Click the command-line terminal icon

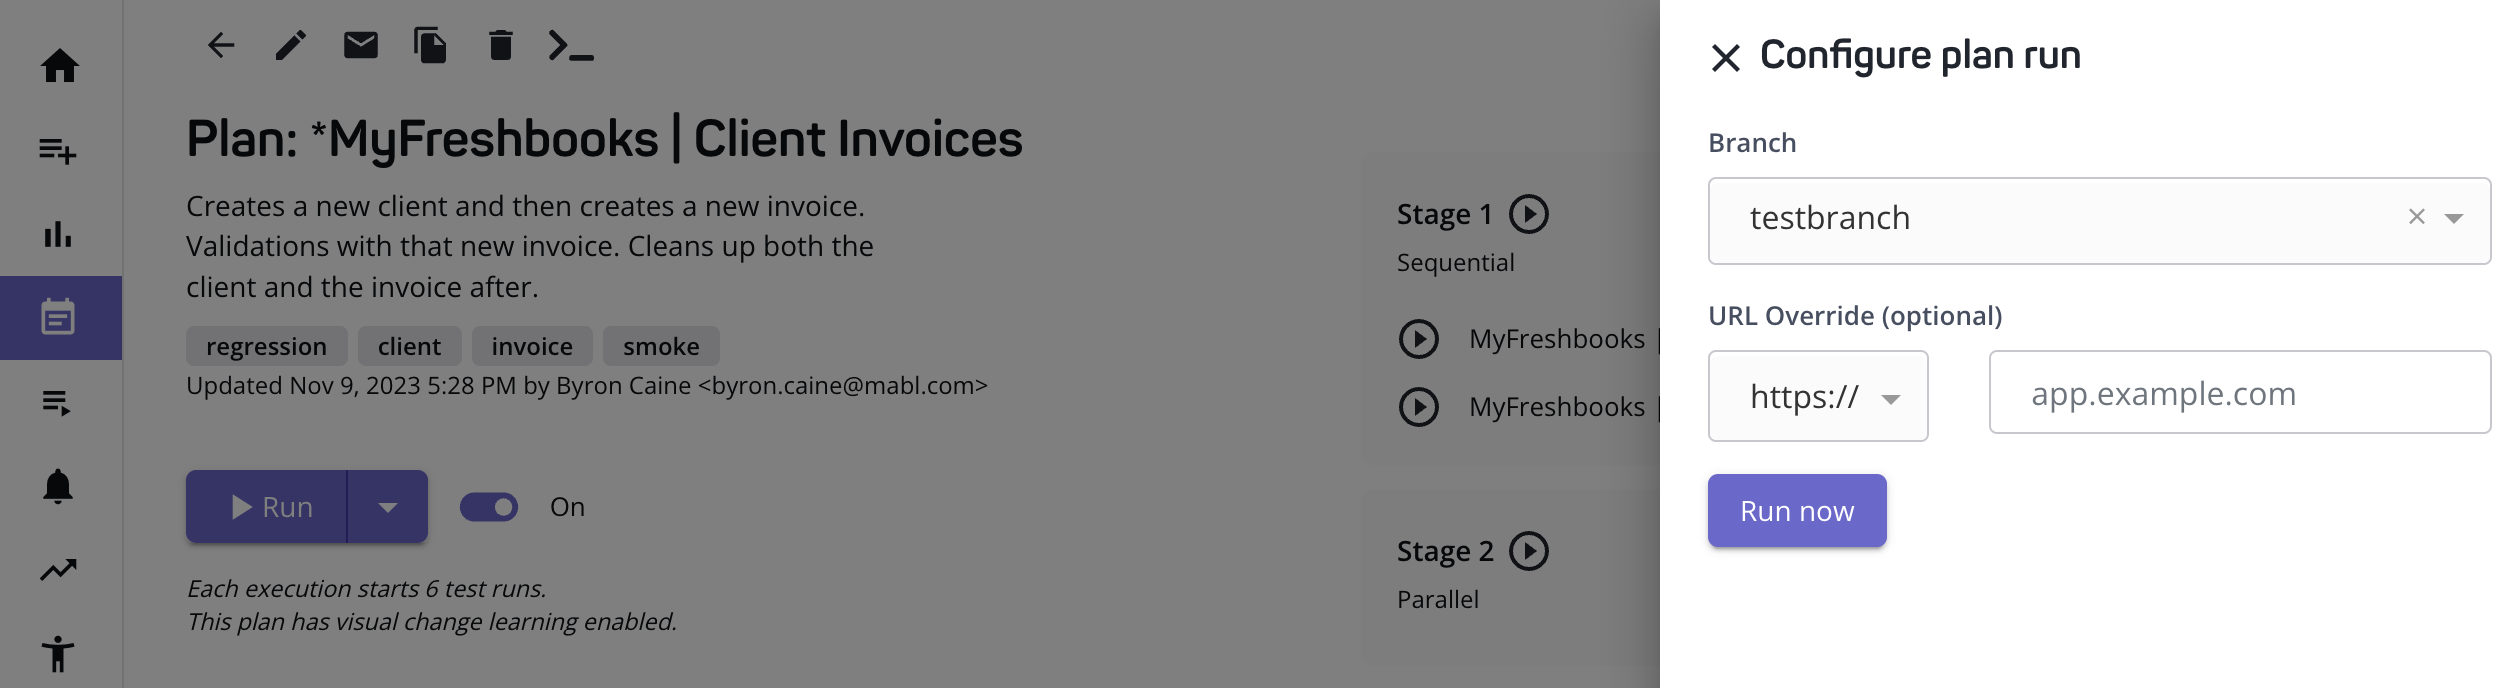tap(571, 45)
